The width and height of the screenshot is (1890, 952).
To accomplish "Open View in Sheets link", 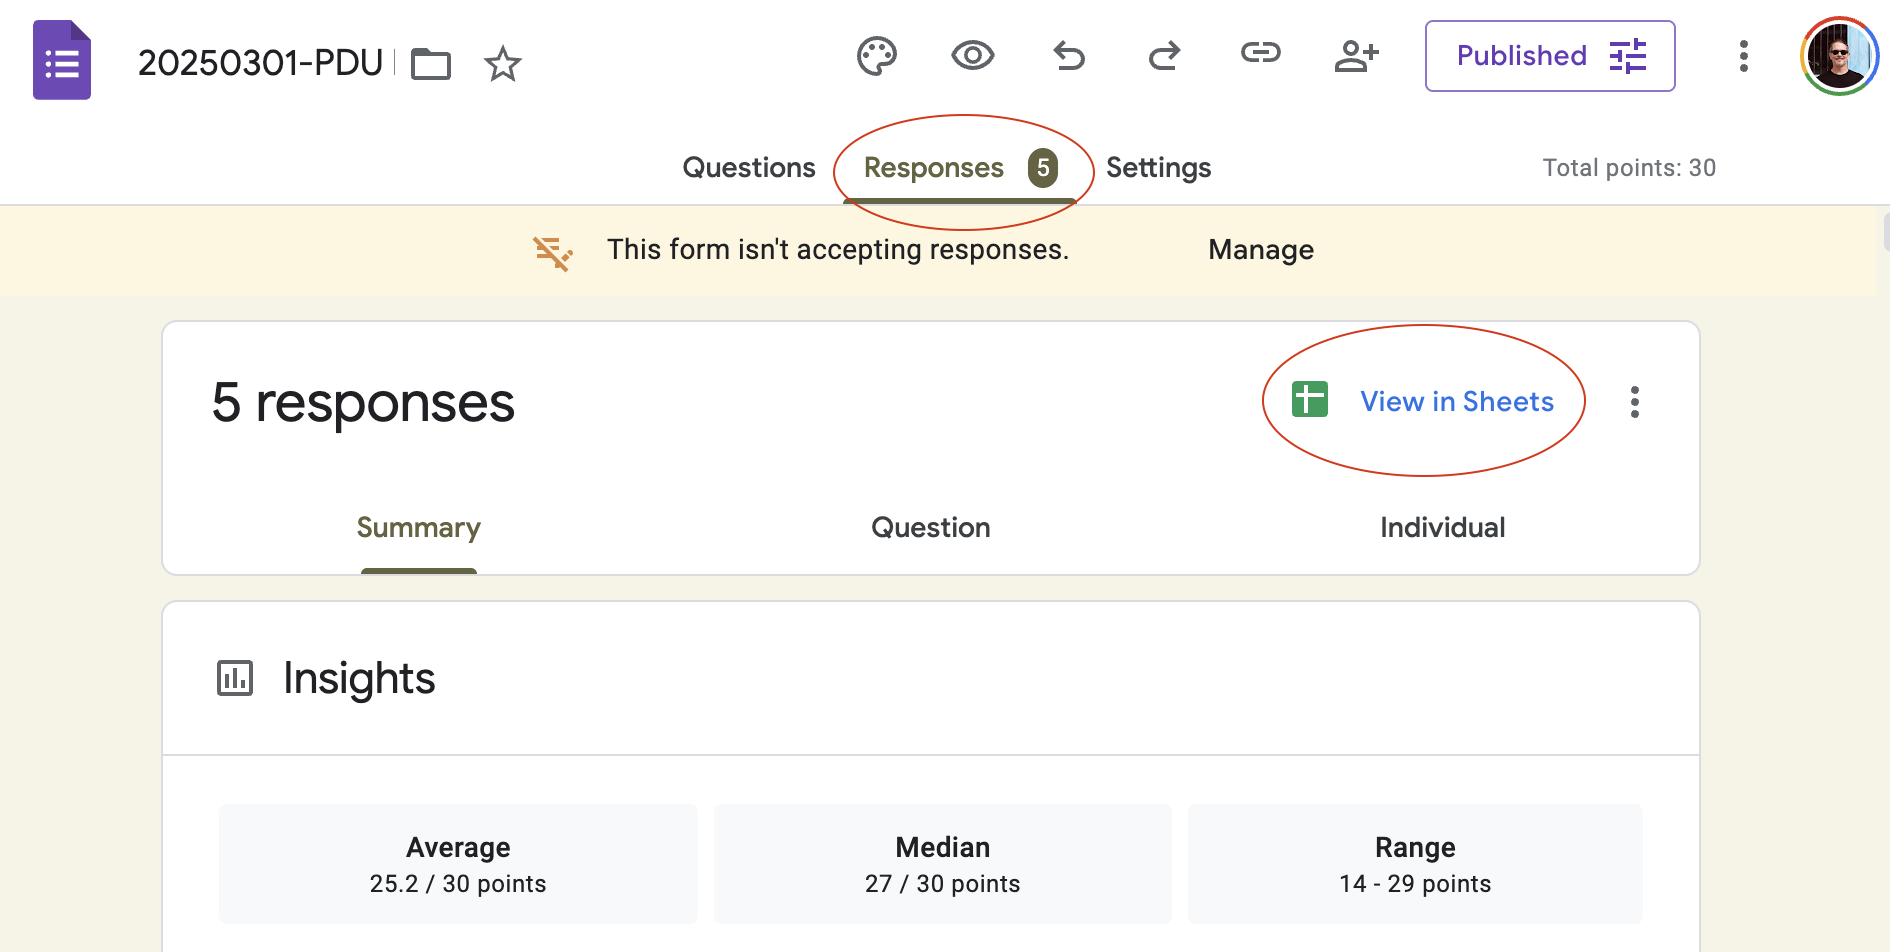I will coord(1457,401).
